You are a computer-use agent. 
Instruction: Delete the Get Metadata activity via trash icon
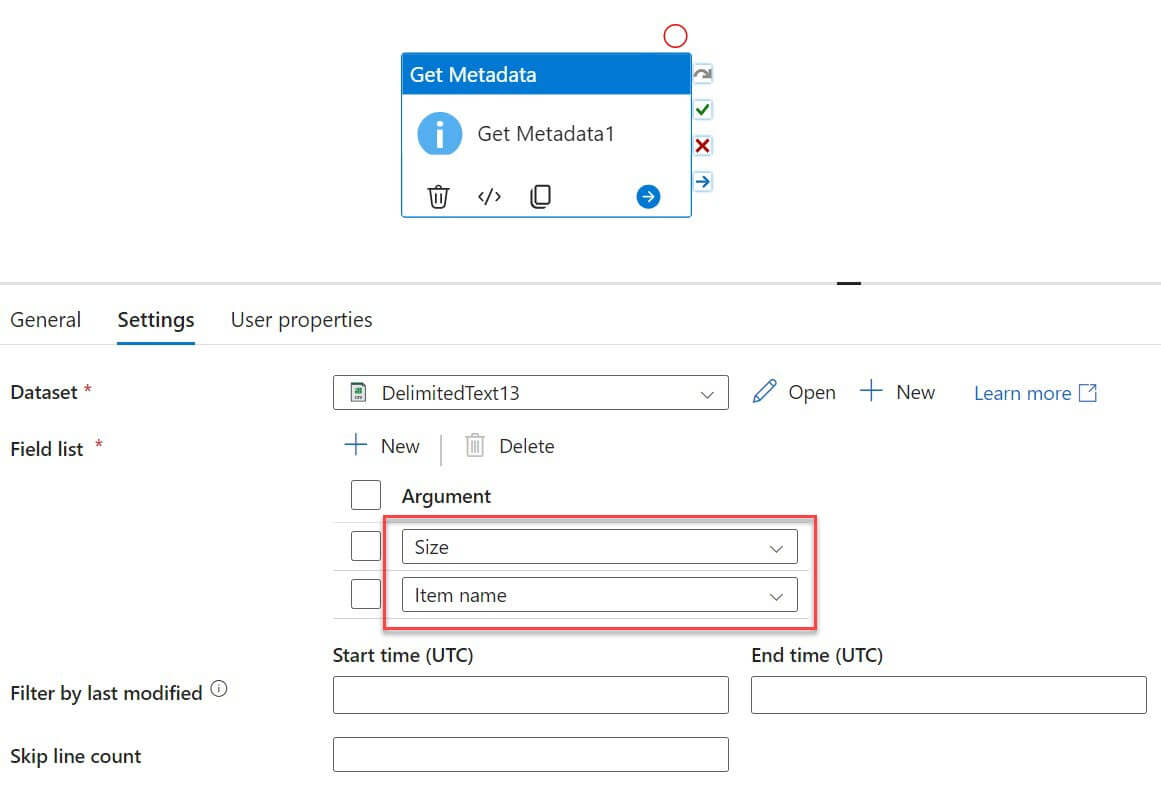pyautogui.click(x=438, y=196)
